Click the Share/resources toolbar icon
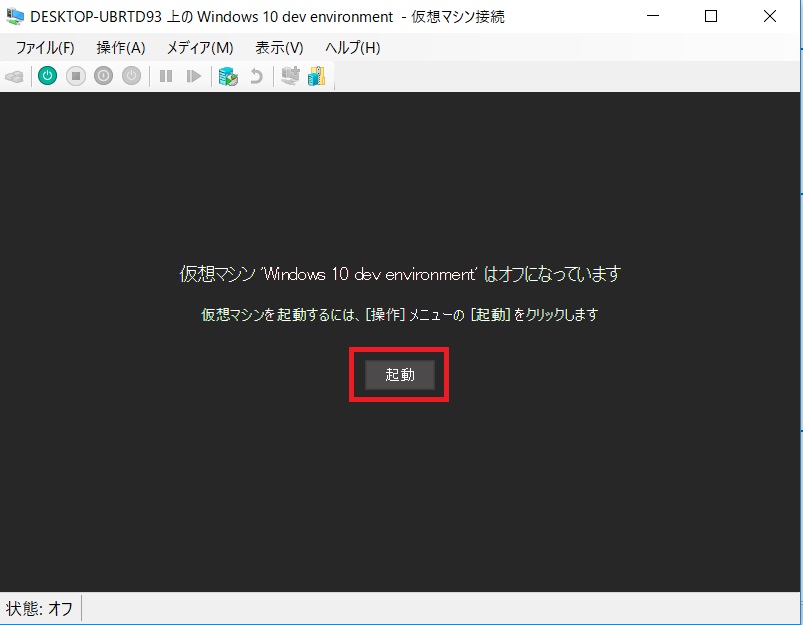 (x=316, y=76)
